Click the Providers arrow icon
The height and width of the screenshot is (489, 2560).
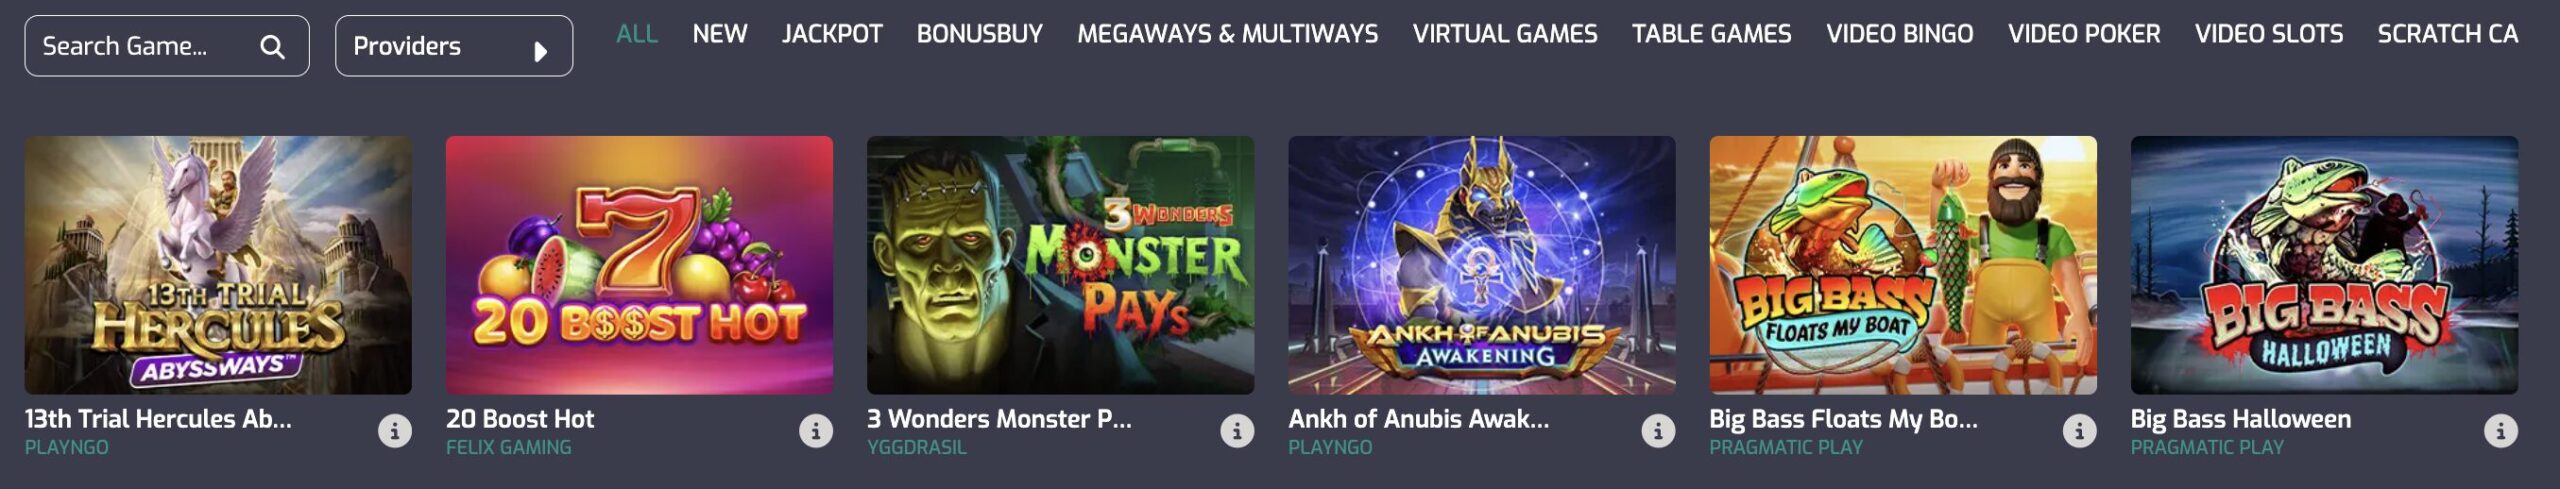pos(541,50)
